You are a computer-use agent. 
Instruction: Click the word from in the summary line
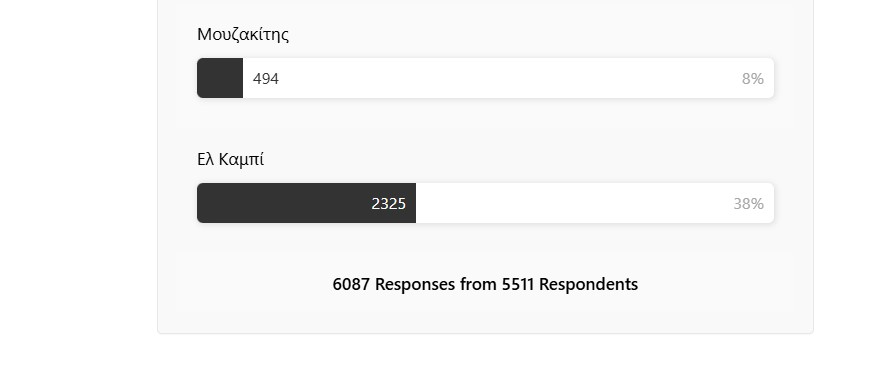coord(478,284)
